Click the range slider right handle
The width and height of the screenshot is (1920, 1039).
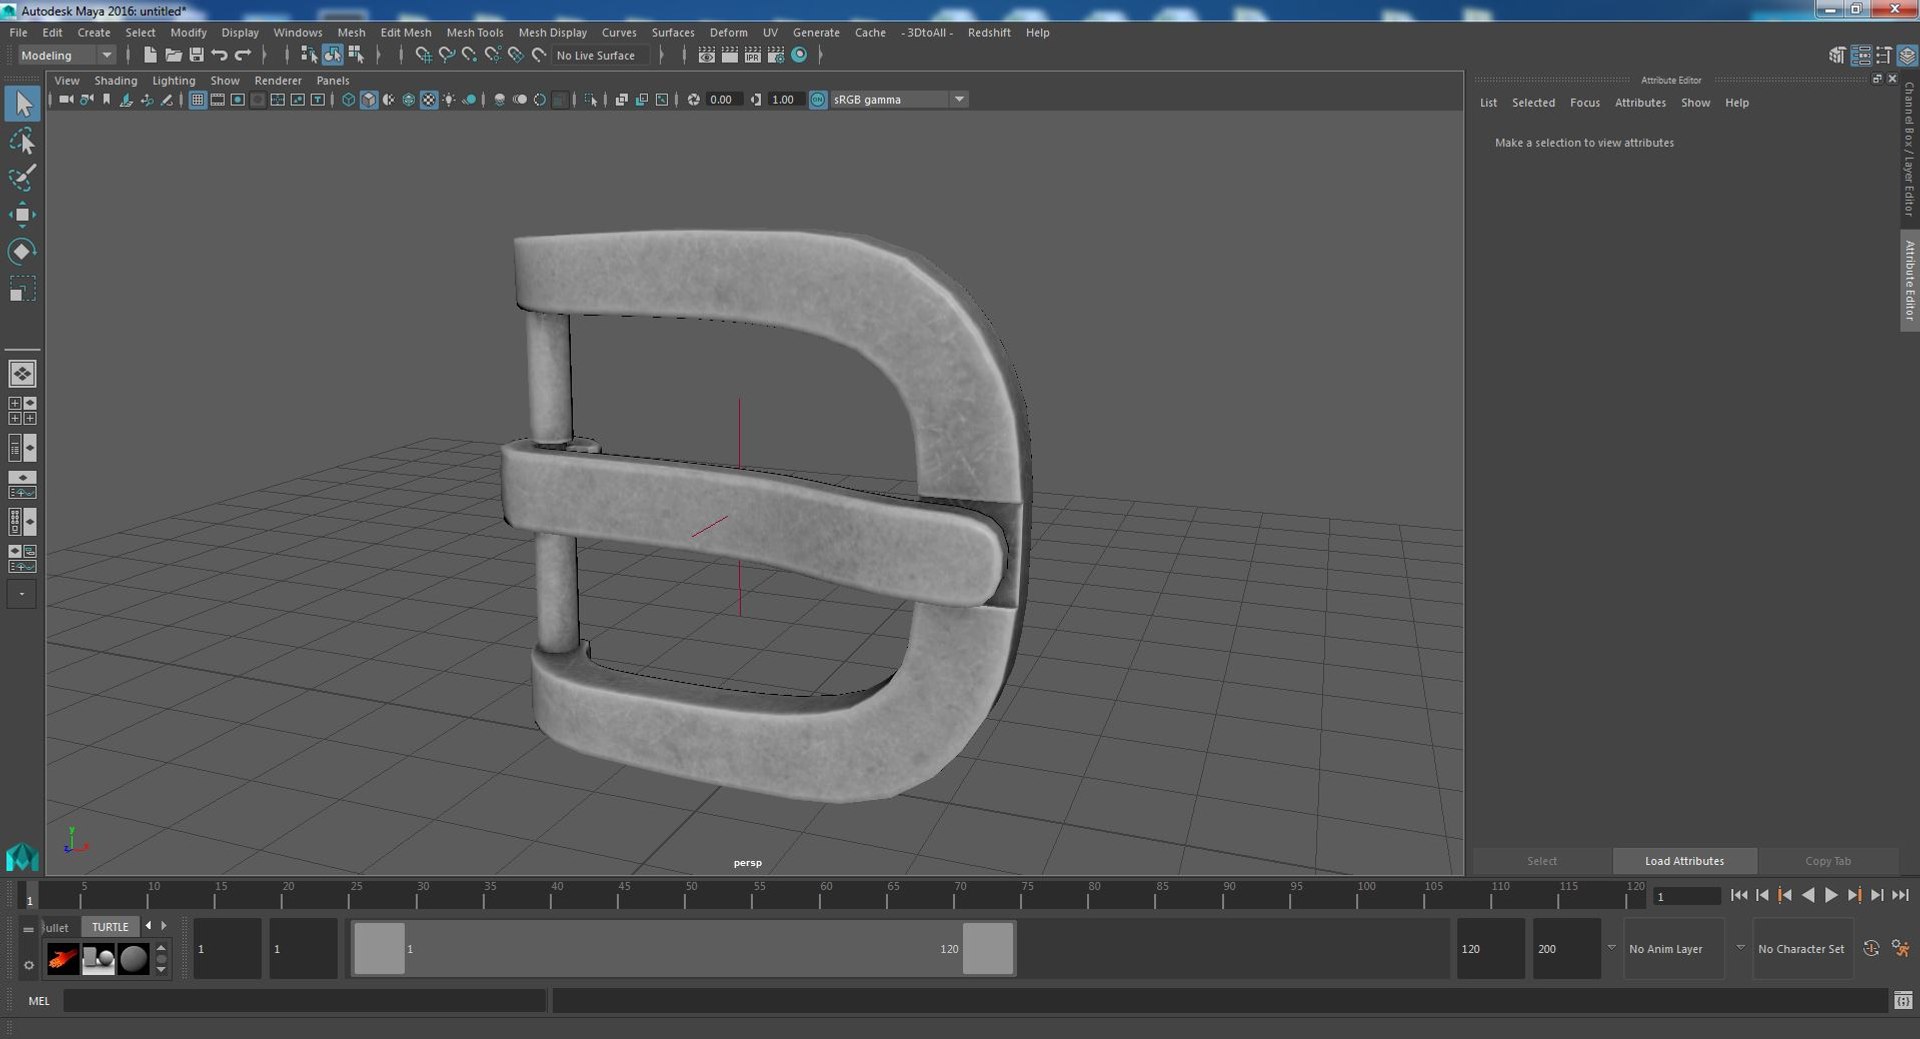[988, 948]
